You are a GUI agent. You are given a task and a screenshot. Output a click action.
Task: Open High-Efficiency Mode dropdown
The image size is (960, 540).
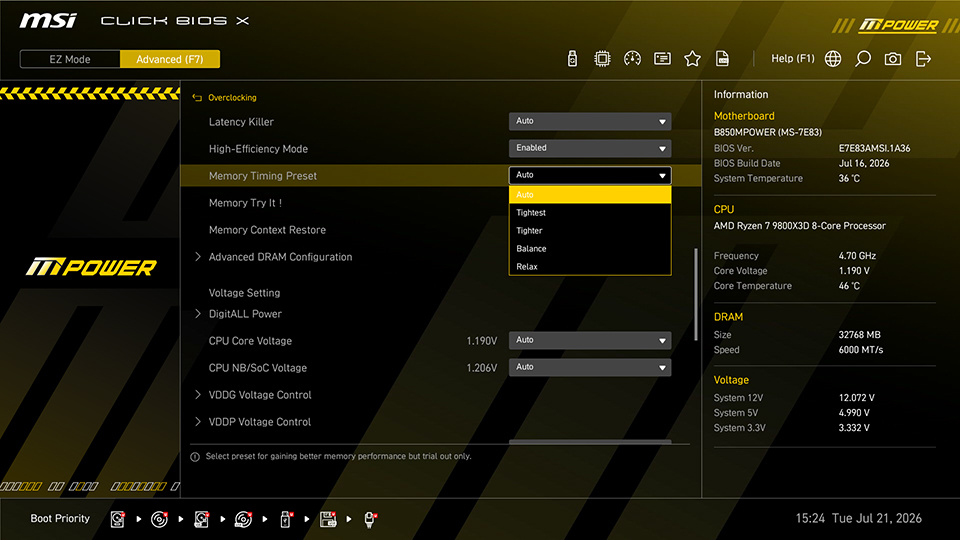590,148
